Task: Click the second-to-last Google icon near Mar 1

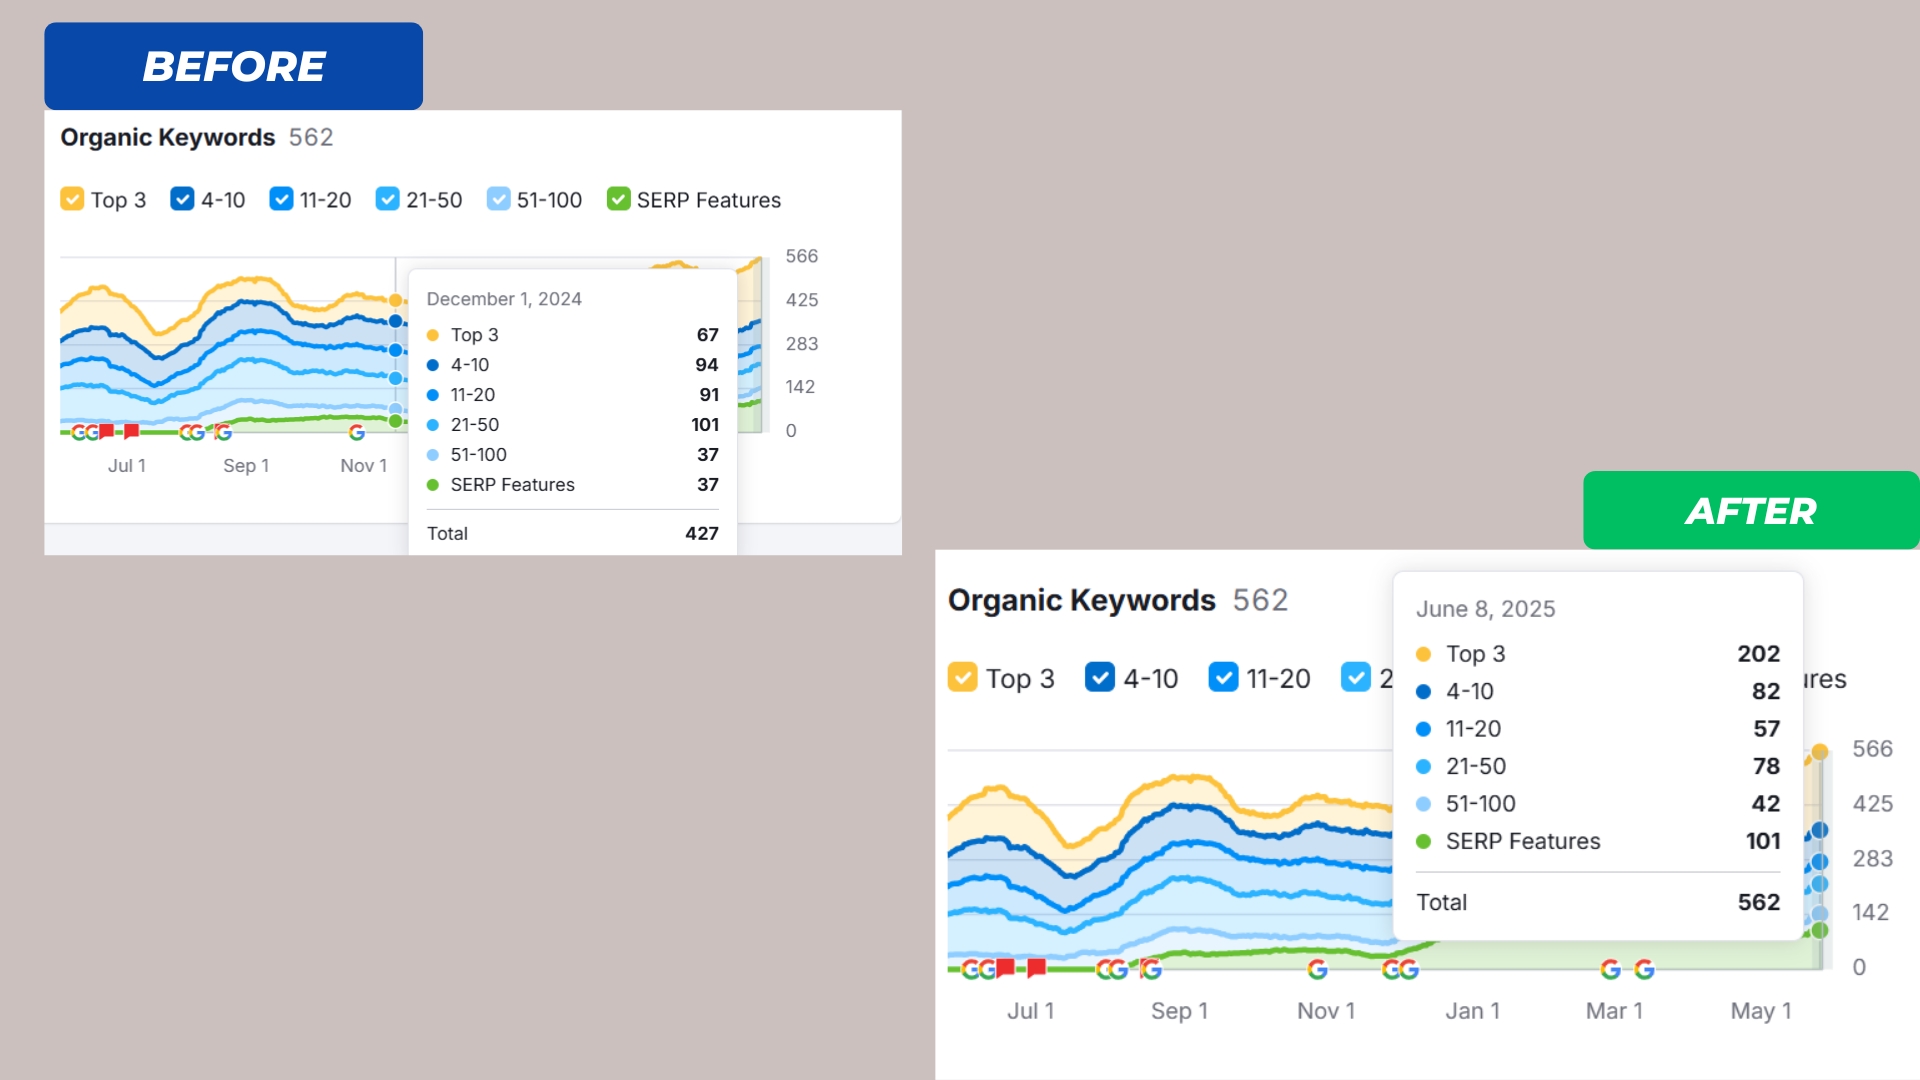Action: pos(1610,969)
